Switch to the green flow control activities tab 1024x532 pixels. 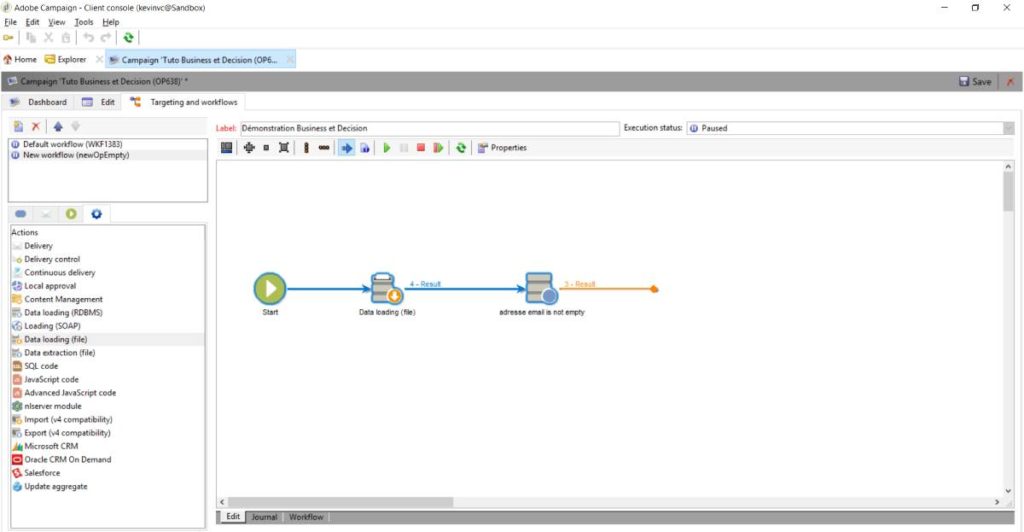71,214
